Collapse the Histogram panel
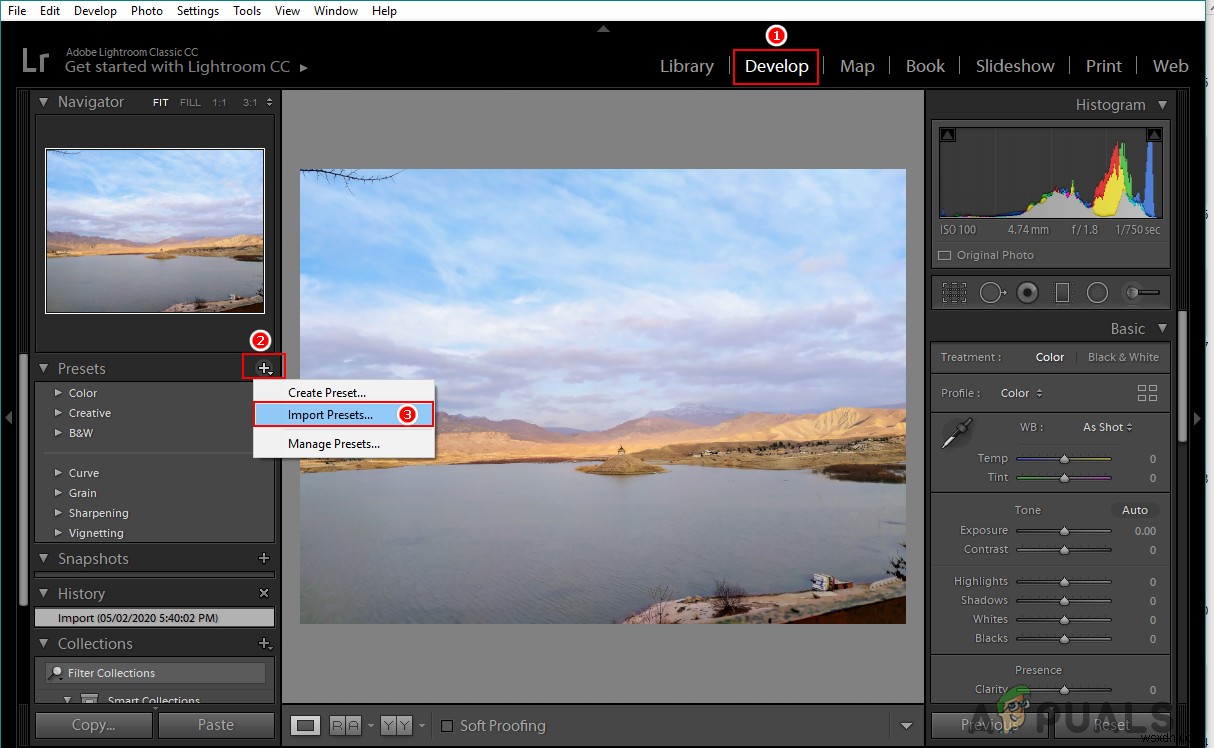1214x748 pixels. [x=1162, y=104]
